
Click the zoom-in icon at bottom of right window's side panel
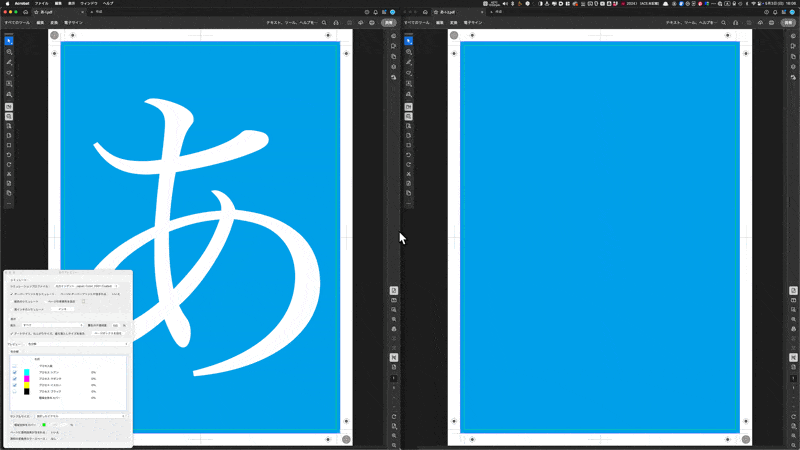click(x=793, y=436)
